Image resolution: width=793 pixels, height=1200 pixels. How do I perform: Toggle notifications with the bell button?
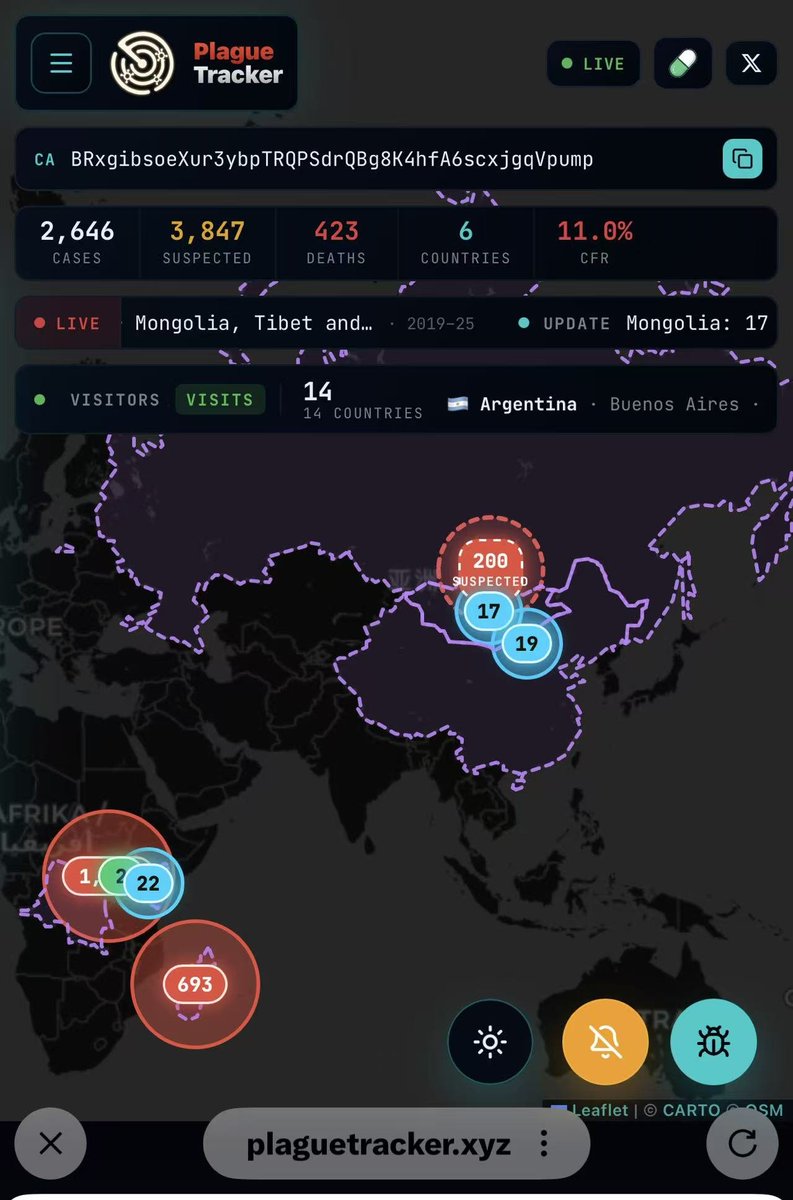pyautogui.click(x=605, y=1042)
